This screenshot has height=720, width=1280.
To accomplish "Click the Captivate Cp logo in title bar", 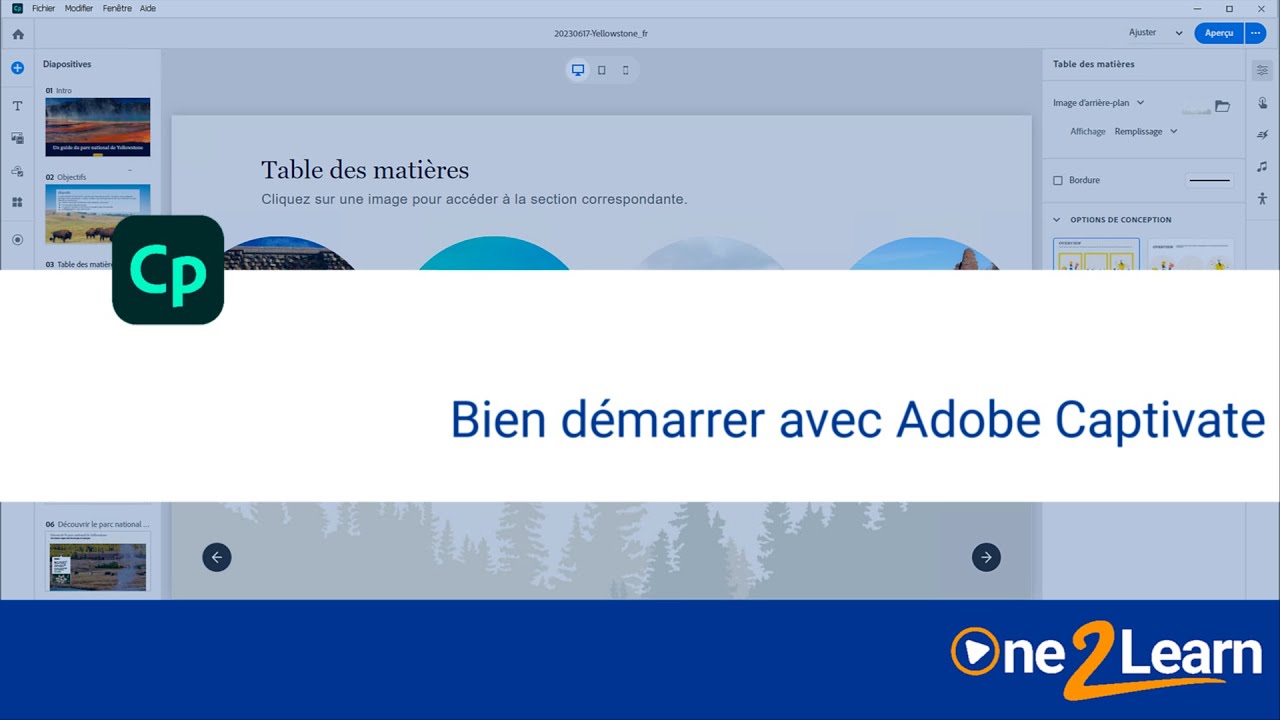I will 17,8.
